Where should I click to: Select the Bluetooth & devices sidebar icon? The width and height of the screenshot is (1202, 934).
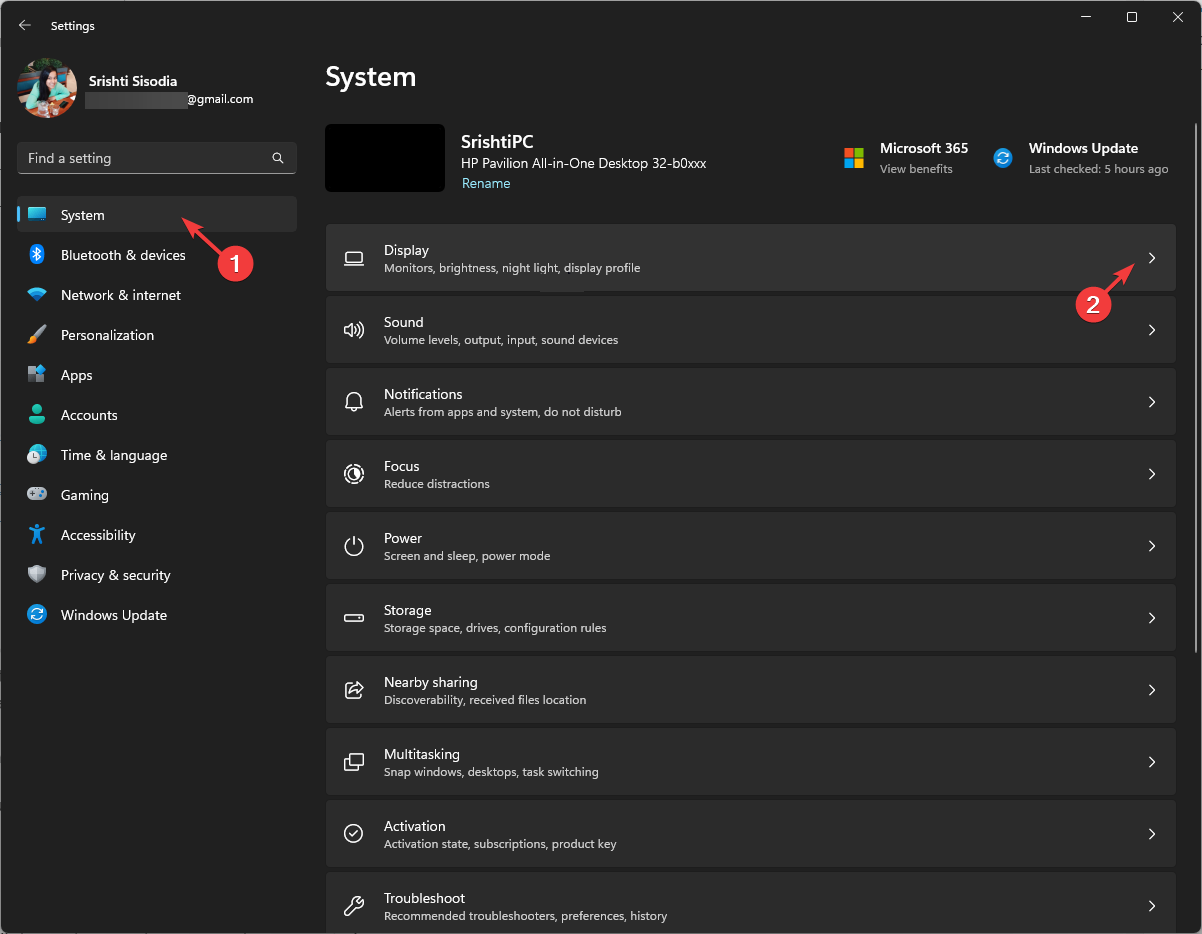pos(36,255)
